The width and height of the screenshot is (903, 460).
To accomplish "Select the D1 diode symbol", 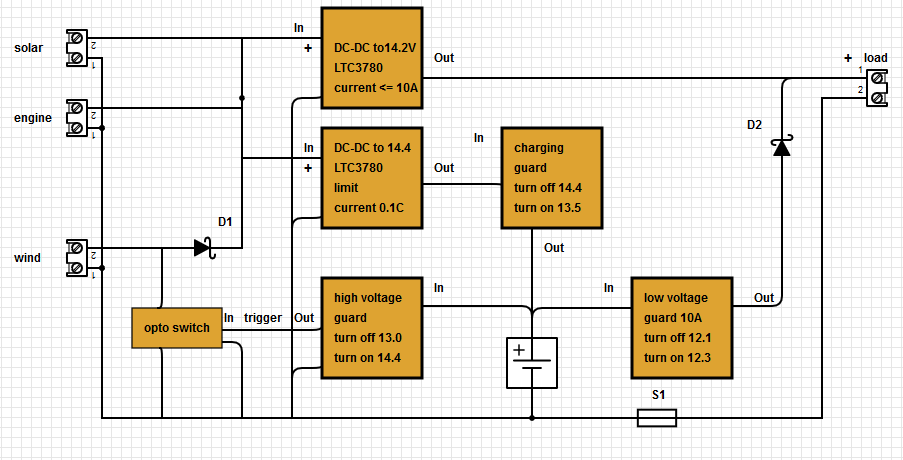I will point(204,247).
